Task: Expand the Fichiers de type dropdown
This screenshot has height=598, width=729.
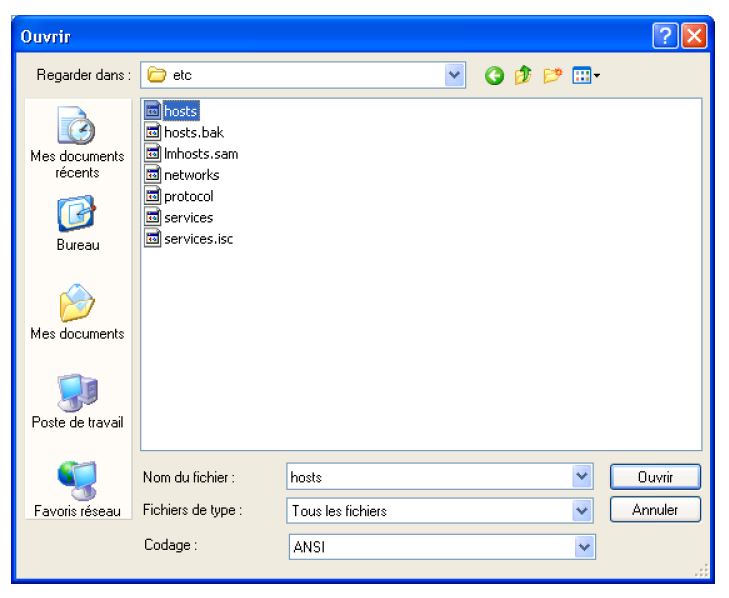Action: coord(582,511)
